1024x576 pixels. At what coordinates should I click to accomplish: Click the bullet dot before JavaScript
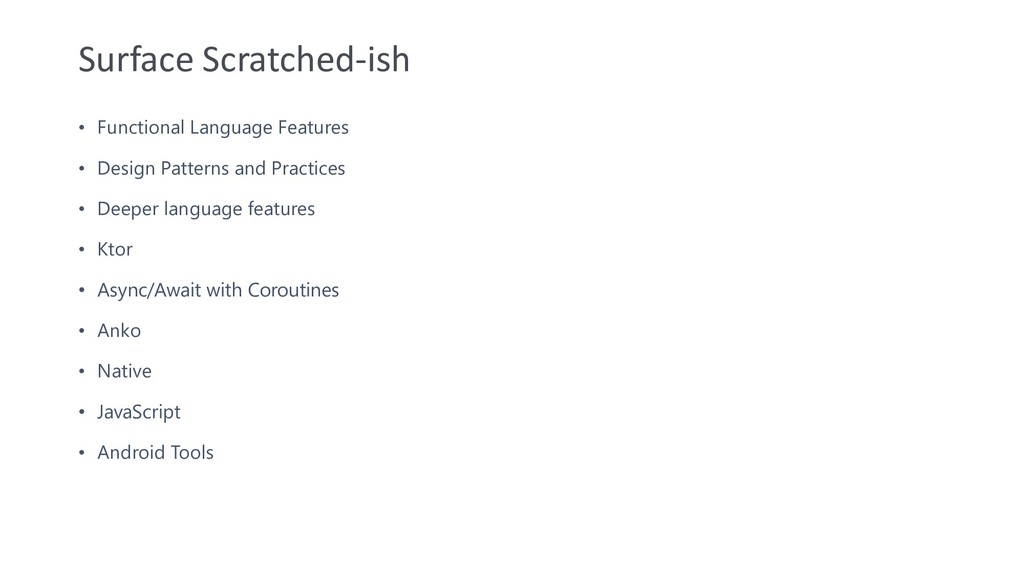pos(82,412)
